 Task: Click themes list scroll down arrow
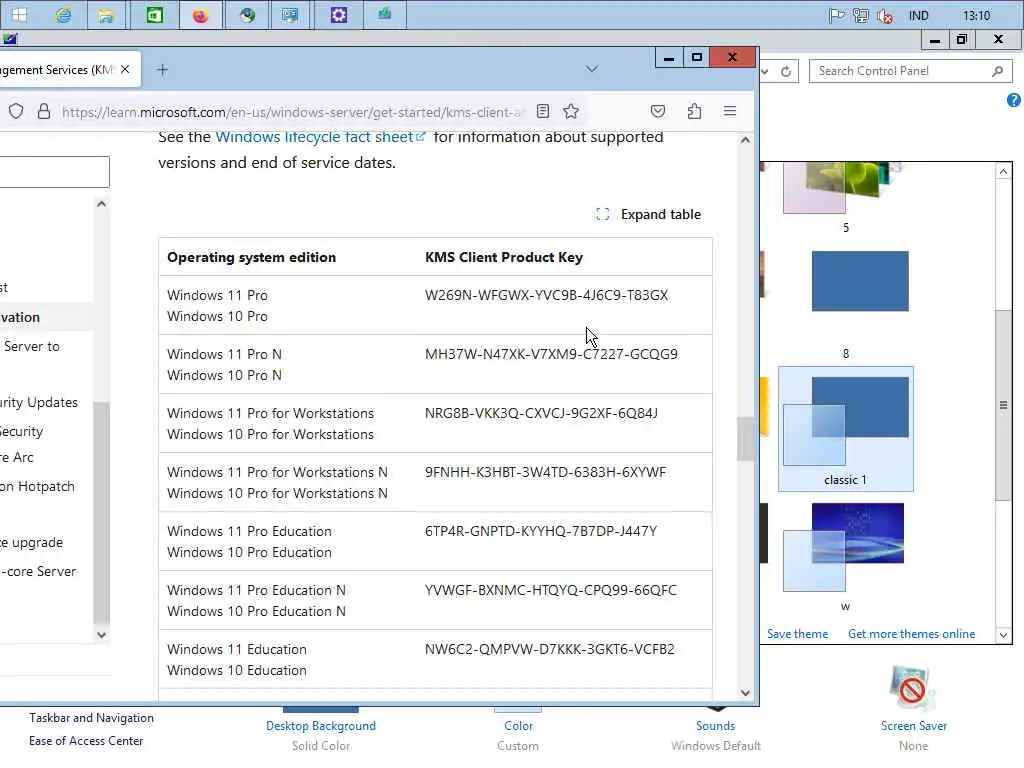click(x=1003, y=635)
